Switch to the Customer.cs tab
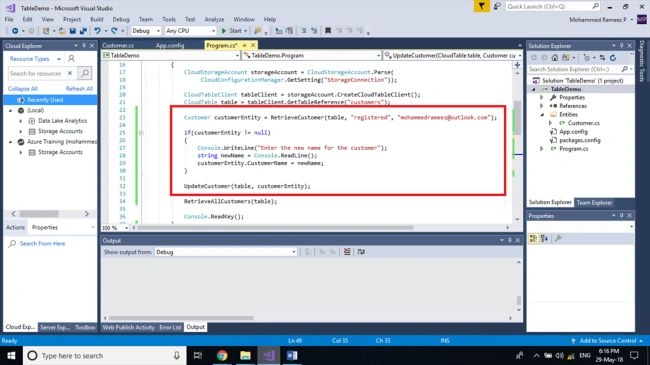Image resolution: width=650 pixels, height=365 pixels. pos(118,45)
